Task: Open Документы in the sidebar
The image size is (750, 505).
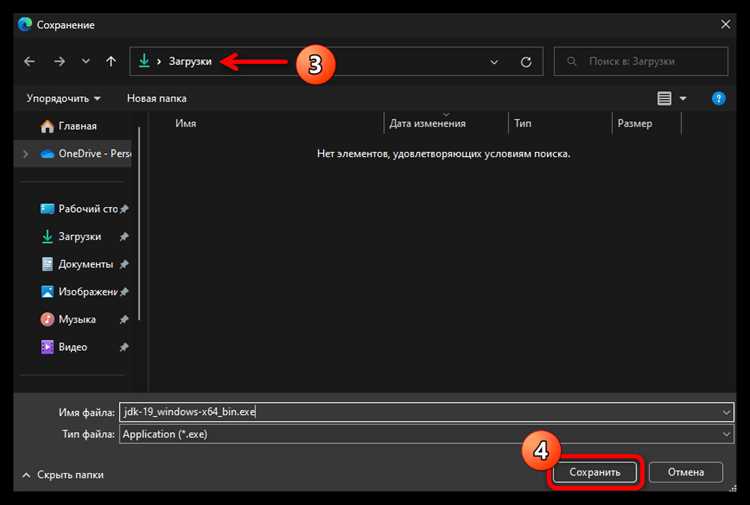Action: 77,264
